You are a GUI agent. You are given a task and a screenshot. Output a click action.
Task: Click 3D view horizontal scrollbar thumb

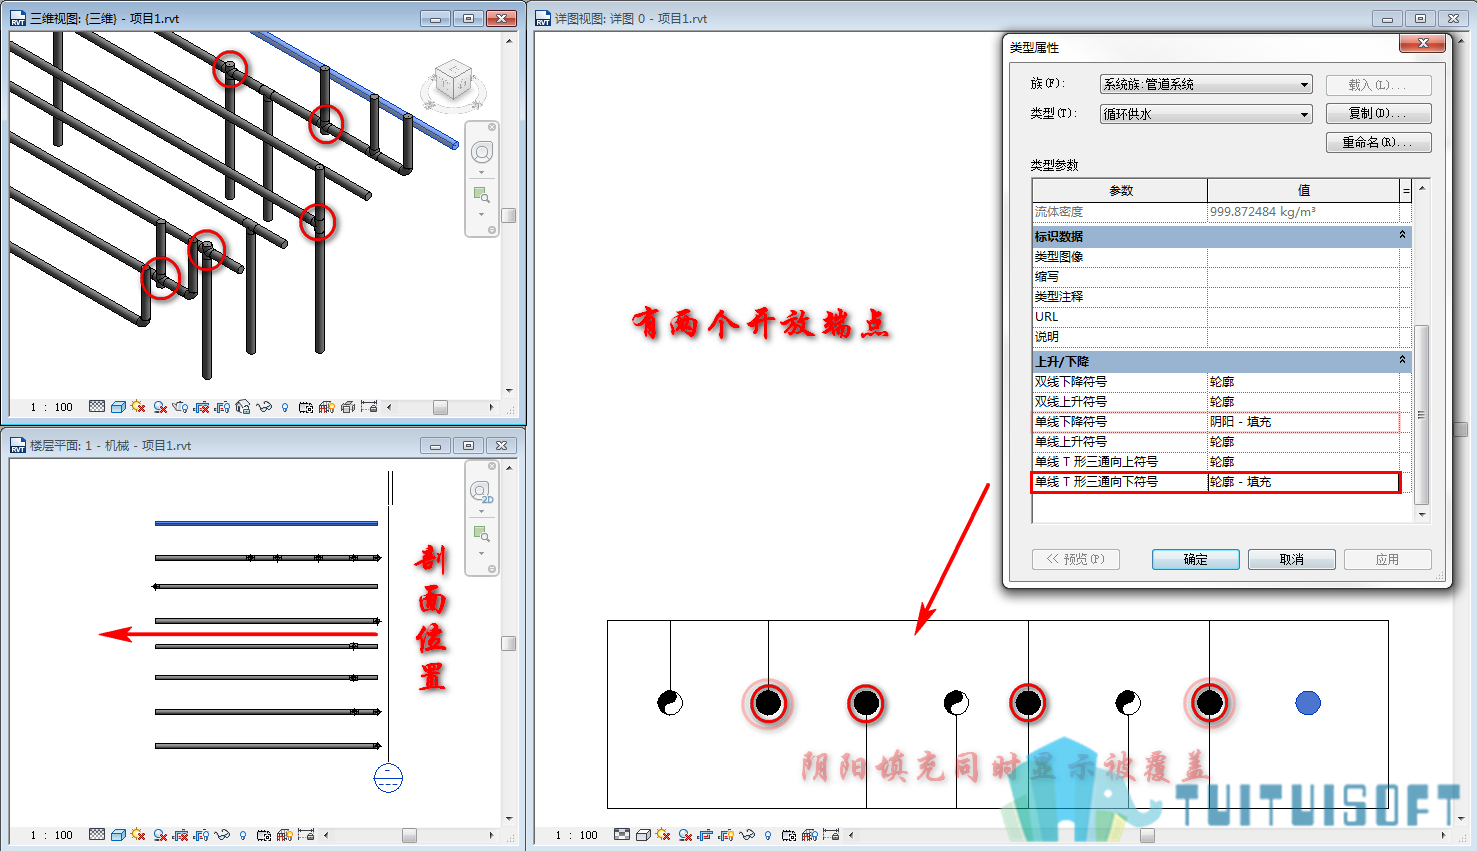pyautogui.click(x=440, y=407)
